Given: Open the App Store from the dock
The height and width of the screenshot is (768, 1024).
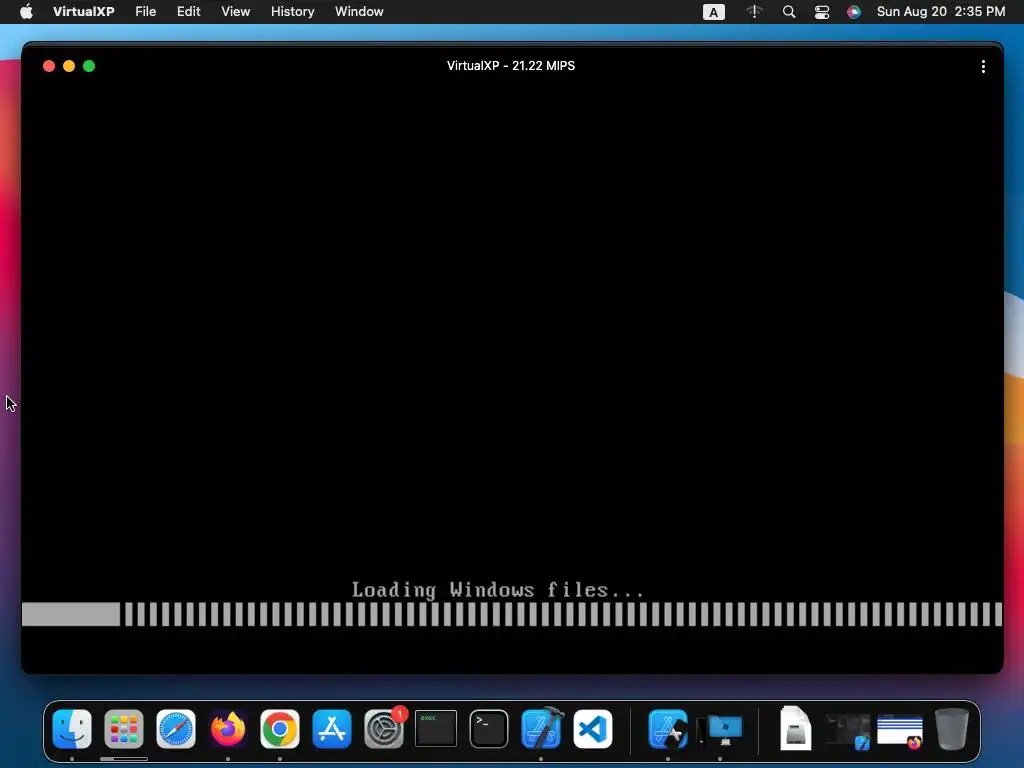Looking at the screenshot, I should [x=332, y=729].
